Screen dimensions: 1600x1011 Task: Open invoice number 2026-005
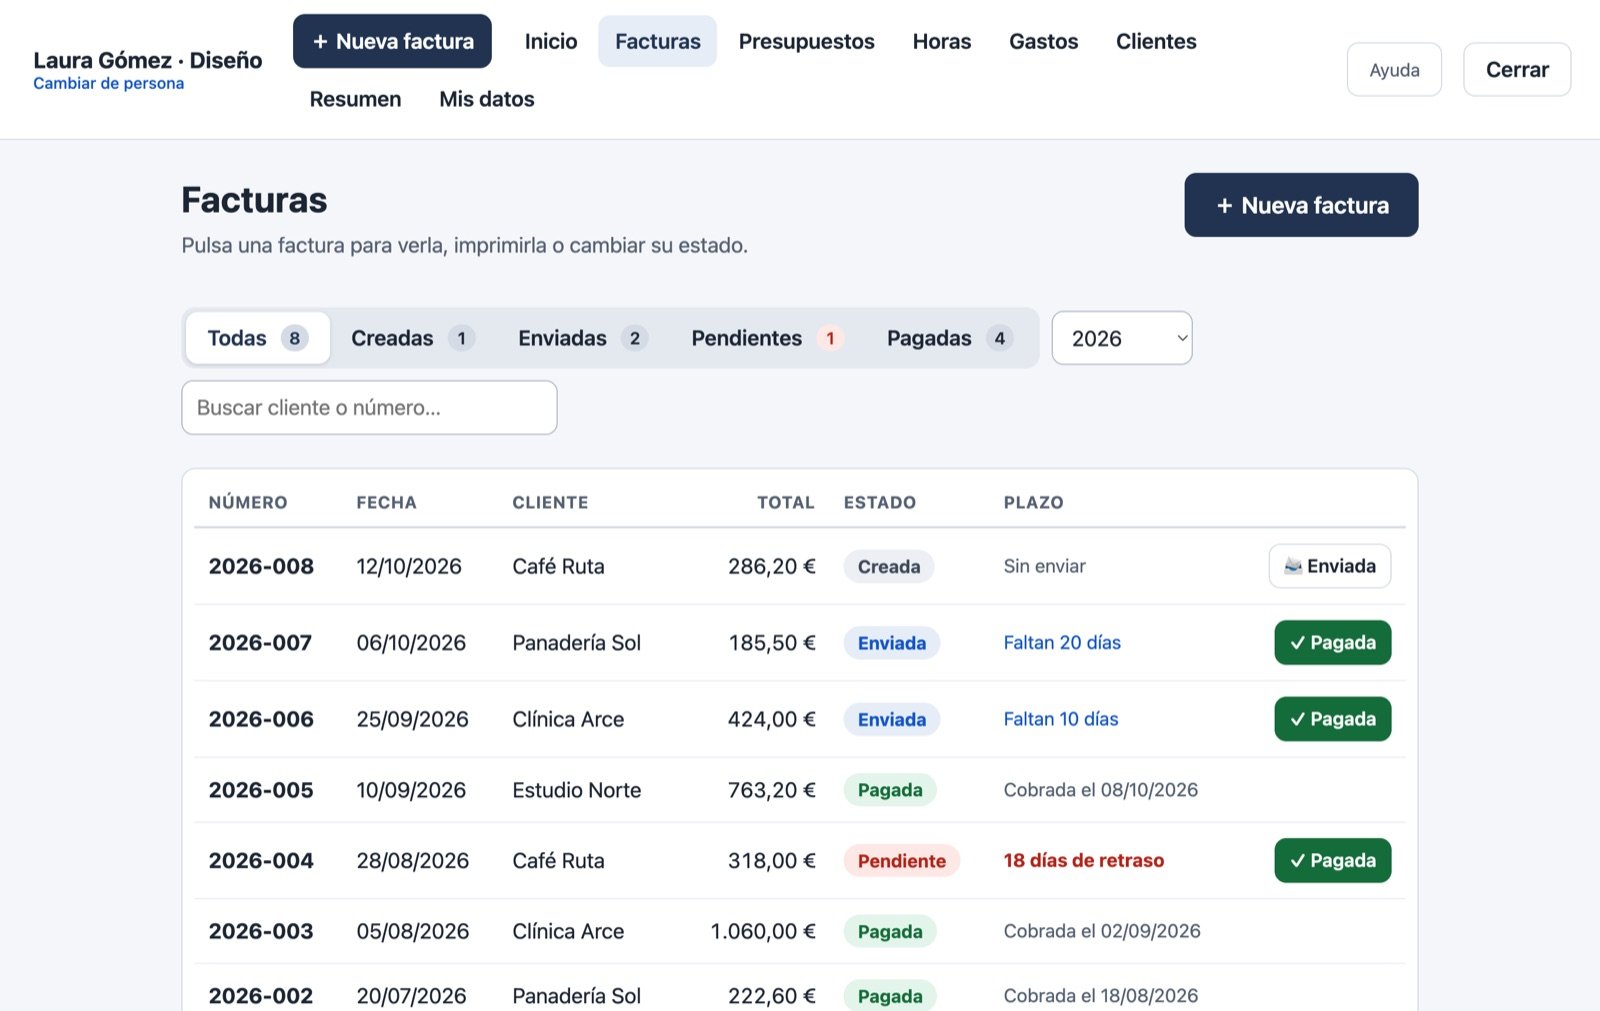(x=261, y=790)
